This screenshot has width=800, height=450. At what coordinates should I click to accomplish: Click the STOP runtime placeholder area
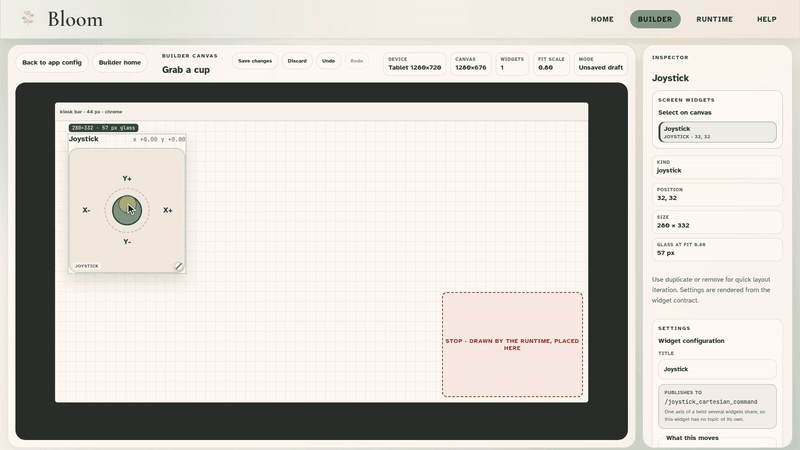coord(512,344)
